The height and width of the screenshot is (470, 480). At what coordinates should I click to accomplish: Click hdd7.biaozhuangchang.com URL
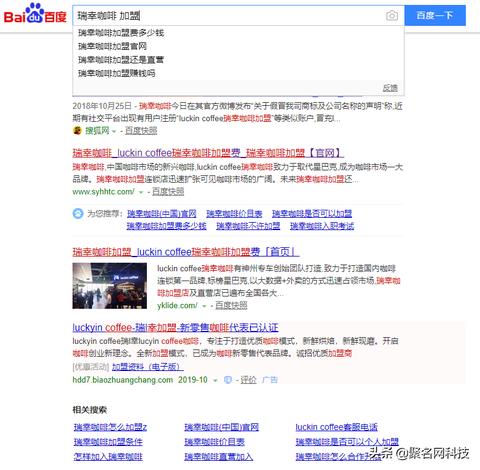coord(123,380)
